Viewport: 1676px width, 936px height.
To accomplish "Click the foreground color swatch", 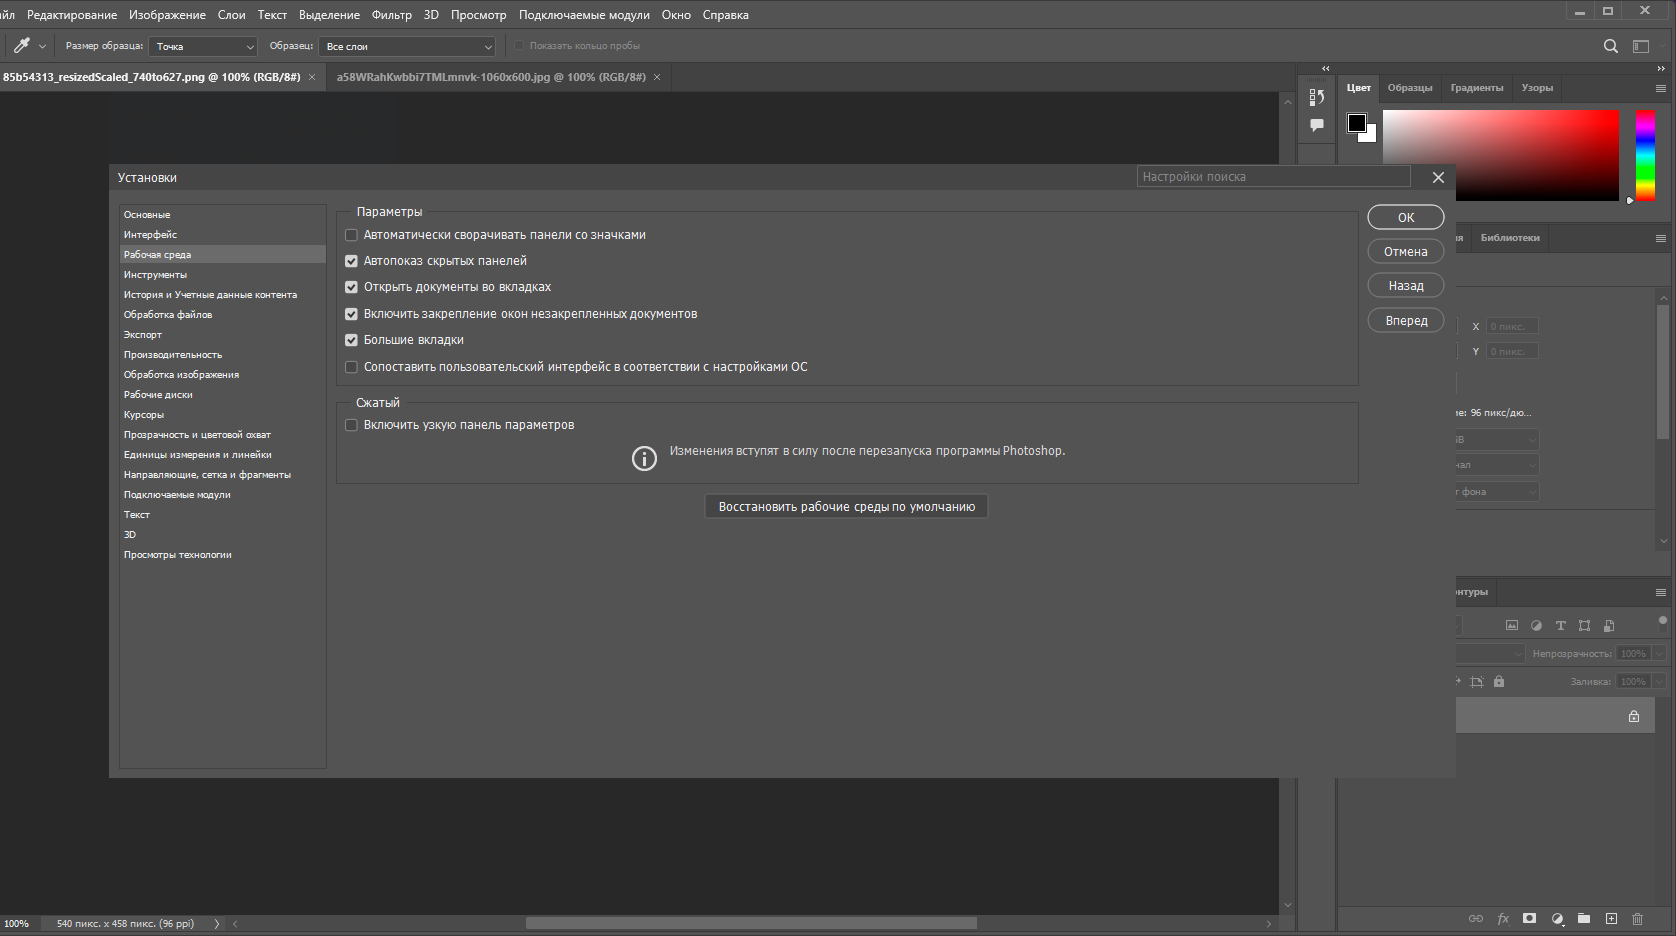I will [x=1357, y=123].
